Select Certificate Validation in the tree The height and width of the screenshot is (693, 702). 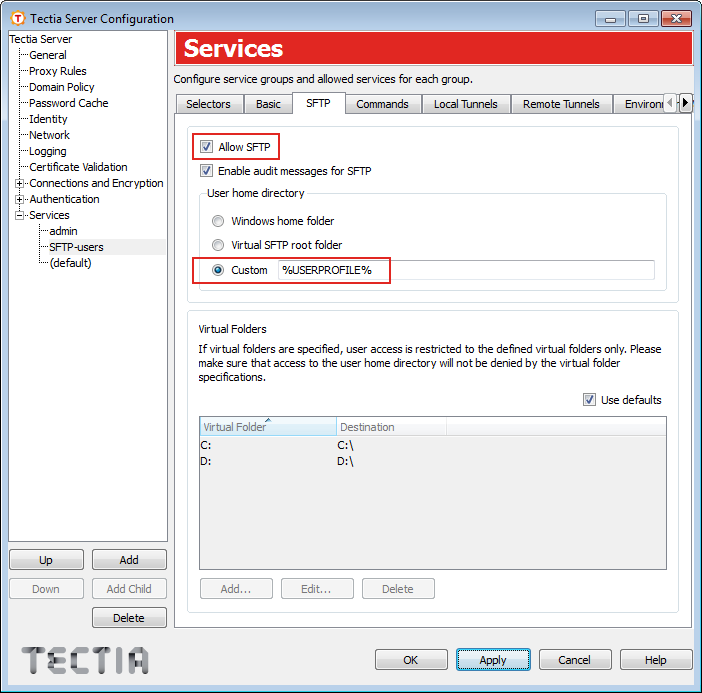pyautogui.click(x=78, y=167)
